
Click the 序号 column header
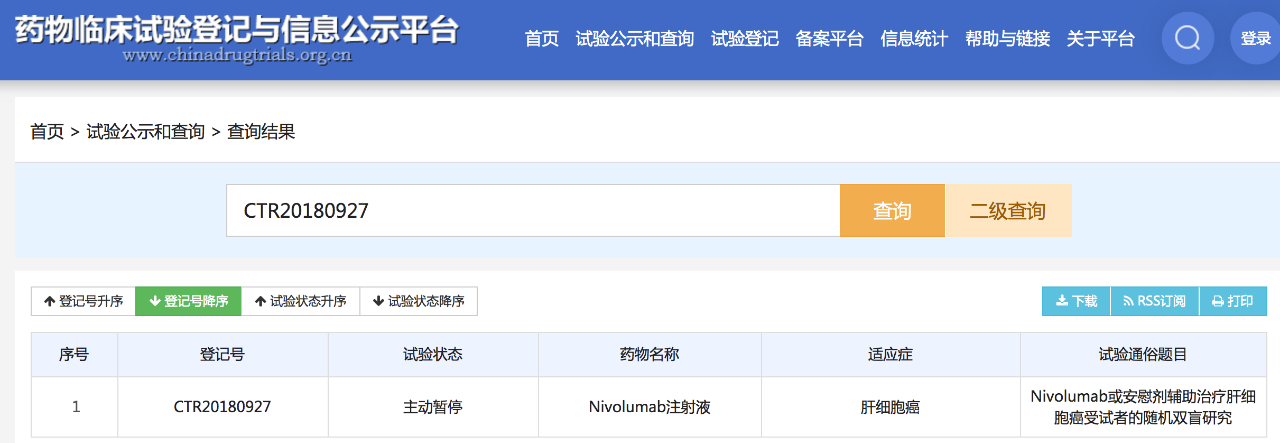tap(74, 354)
